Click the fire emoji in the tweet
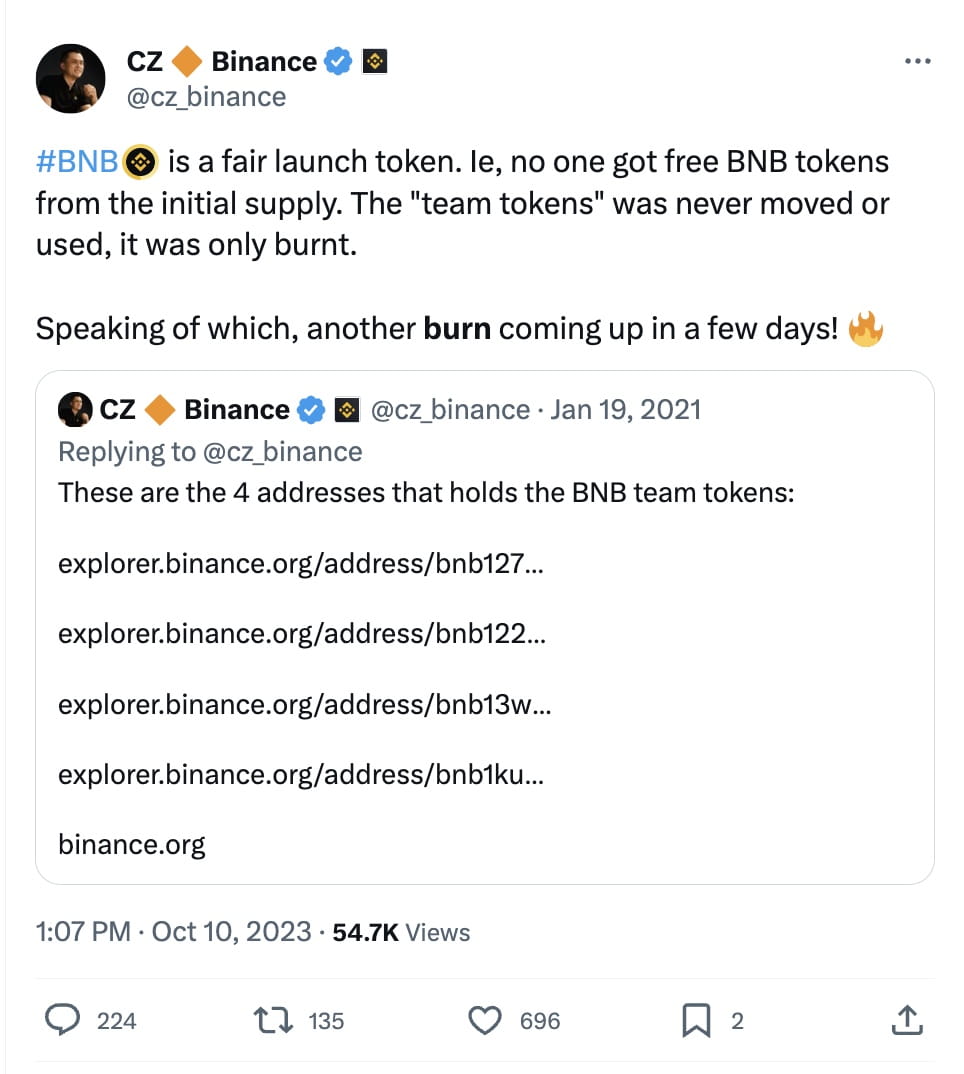Screen dimensions: 964x1074 866,327
